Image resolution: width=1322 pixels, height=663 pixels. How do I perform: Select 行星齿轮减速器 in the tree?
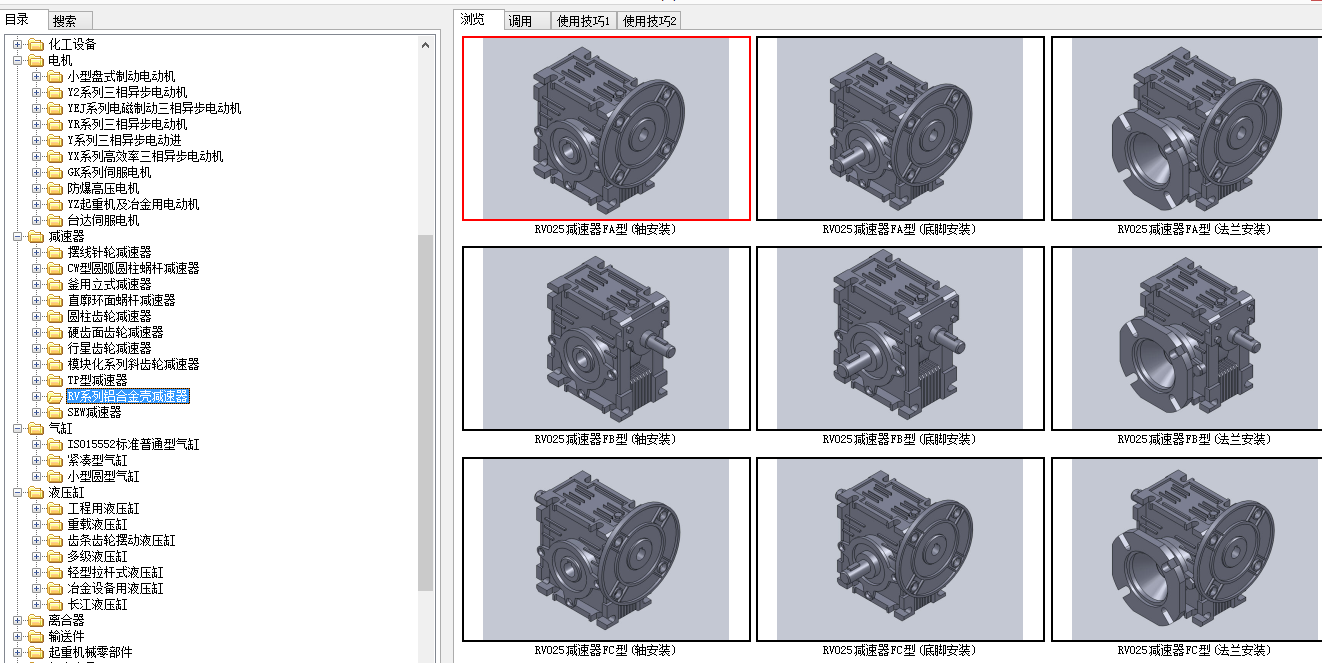coord(109,348)
